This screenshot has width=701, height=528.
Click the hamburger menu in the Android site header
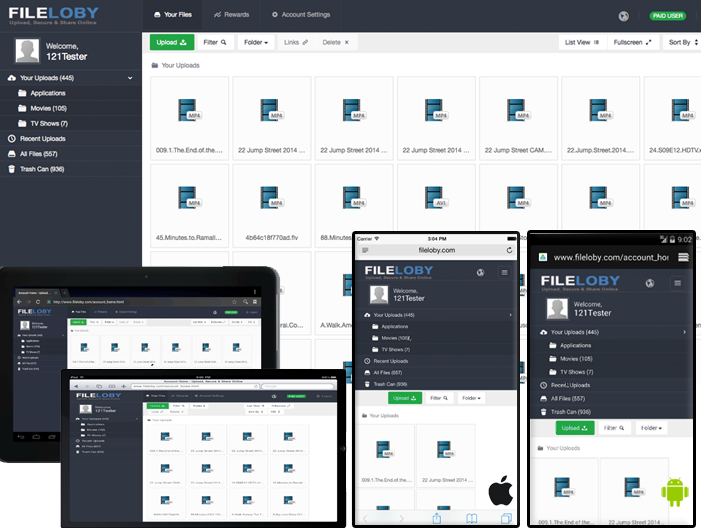(677, 283)
